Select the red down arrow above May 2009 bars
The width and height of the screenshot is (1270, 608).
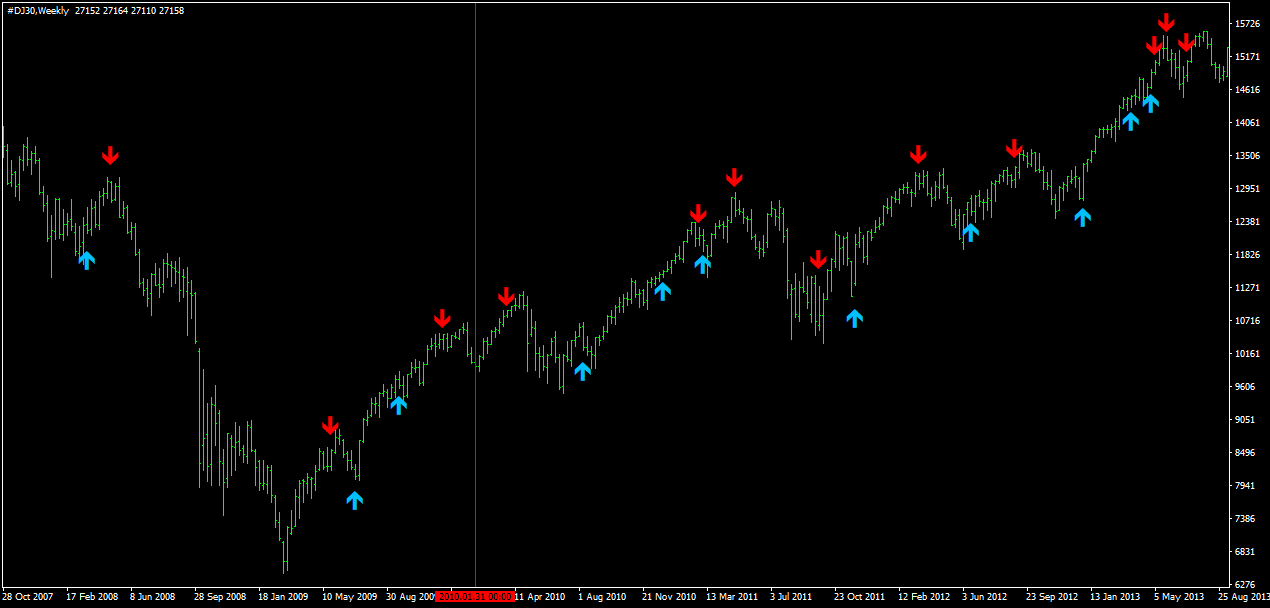(331, 425)
